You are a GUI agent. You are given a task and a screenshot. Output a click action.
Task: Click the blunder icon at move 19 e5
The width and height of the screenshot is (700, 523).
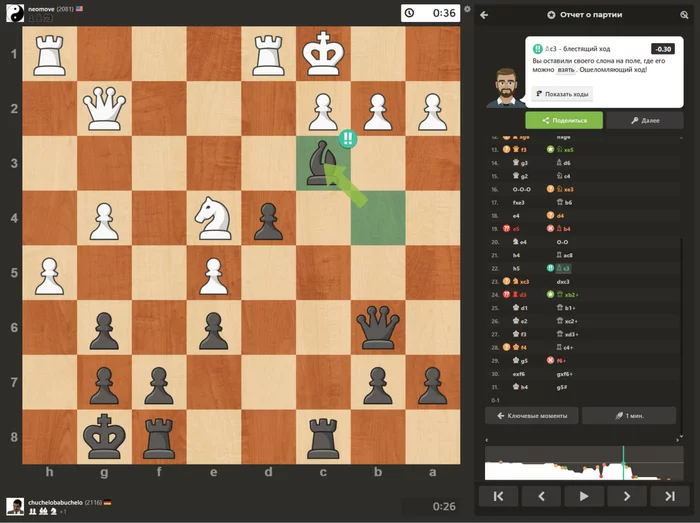pyautogui.click(x=507, y=229)
